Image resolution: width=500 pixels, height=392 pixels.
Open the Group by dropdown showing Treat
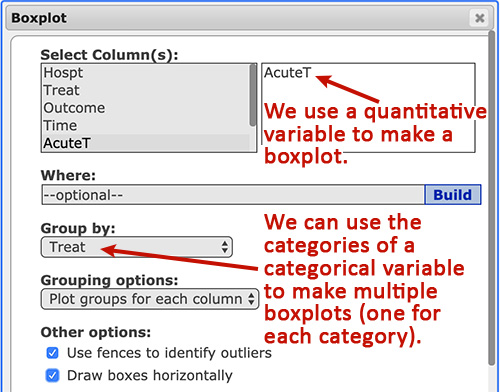pyautogui.click(x=137, y=247)
